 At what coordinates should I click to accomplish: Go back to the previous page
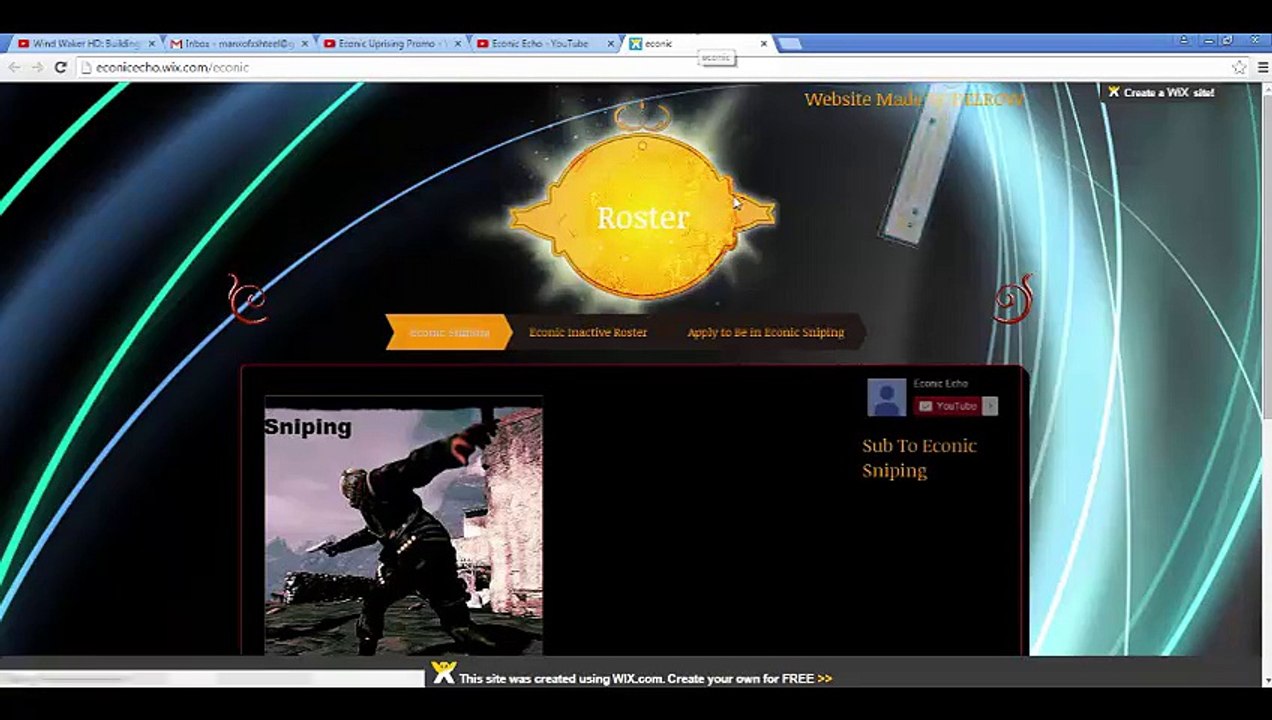click(x=14, y=67)
